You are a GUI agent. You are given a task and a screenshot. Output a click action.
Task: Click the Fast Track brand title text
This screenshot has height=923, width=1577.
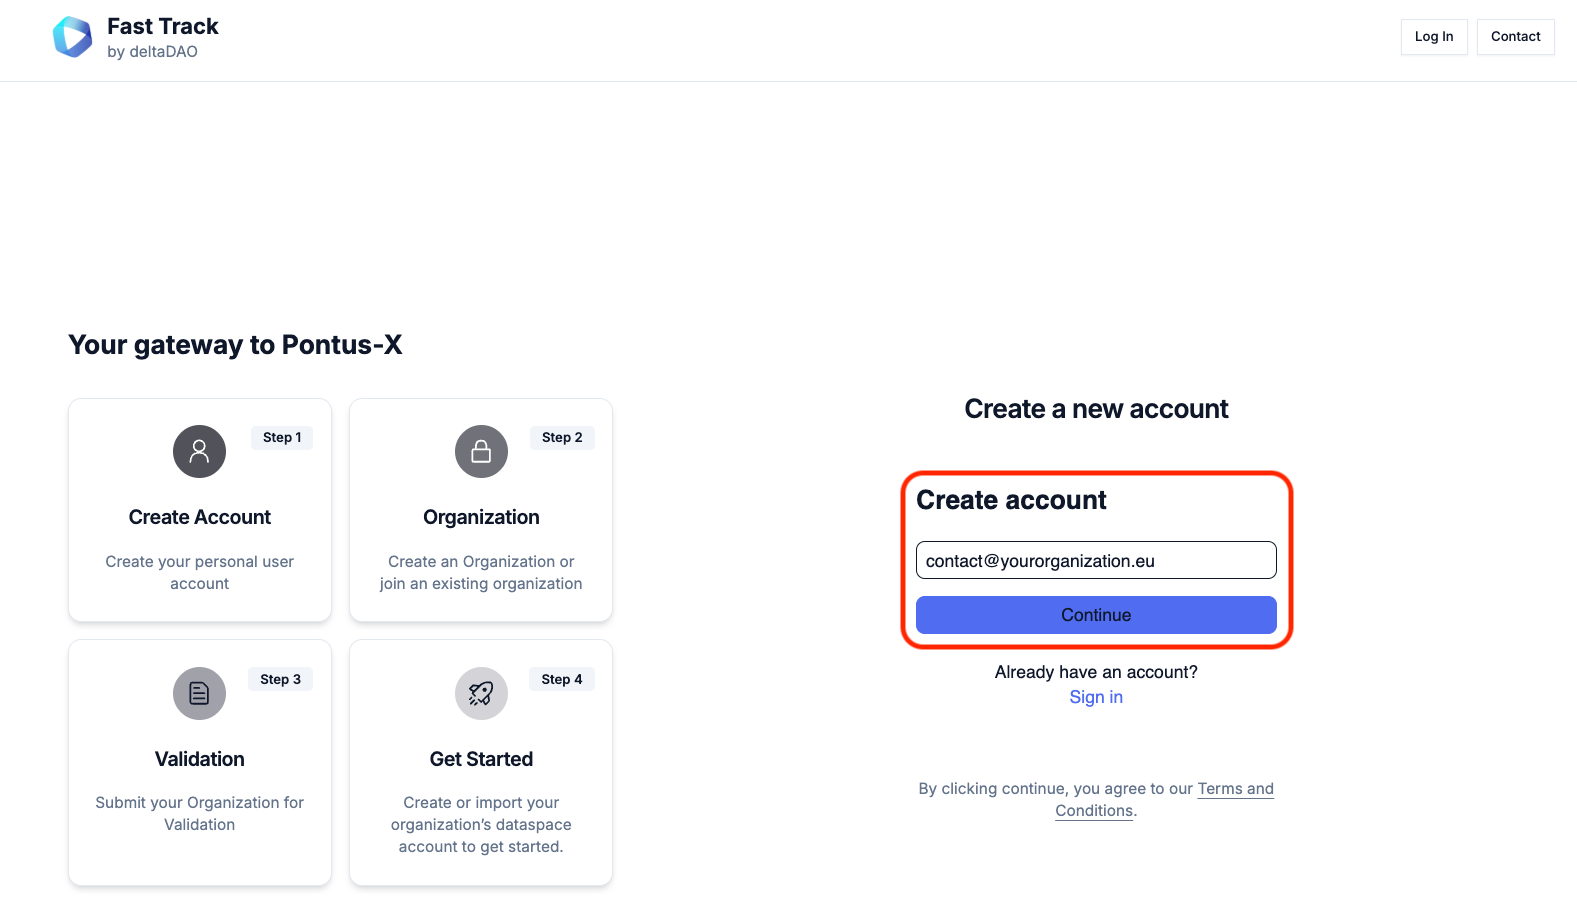pyautogui.click(x=163, y=26)
